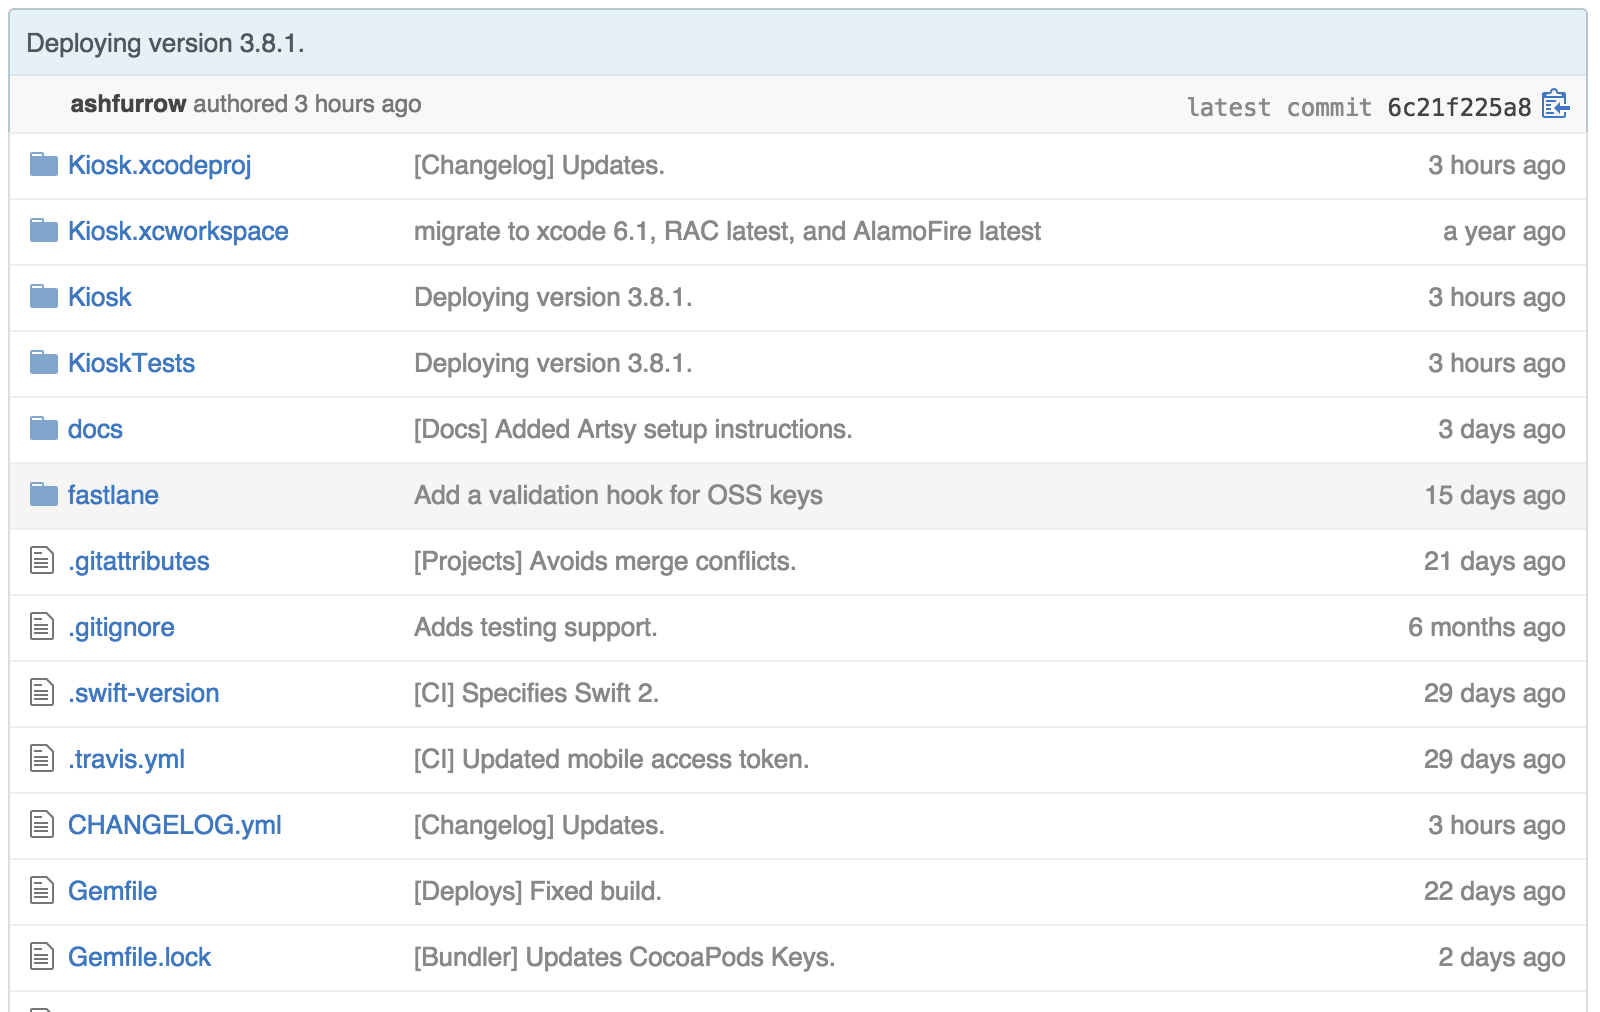
Task: Click the folder icon next to Kiosk.xcodeproj
Action: 43,165
